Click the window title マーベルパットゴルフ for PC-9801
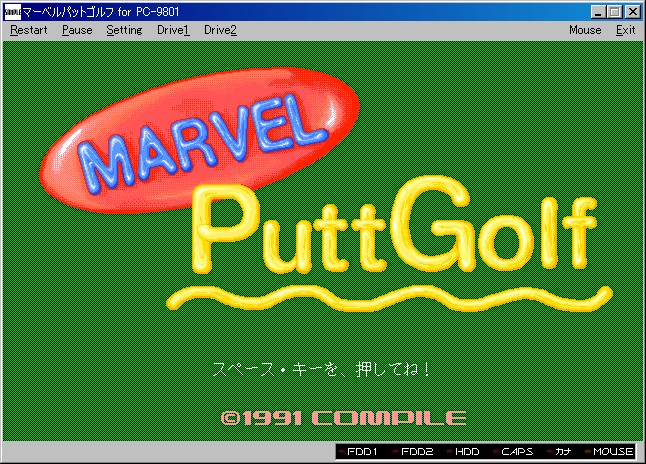 coord(101,12)
